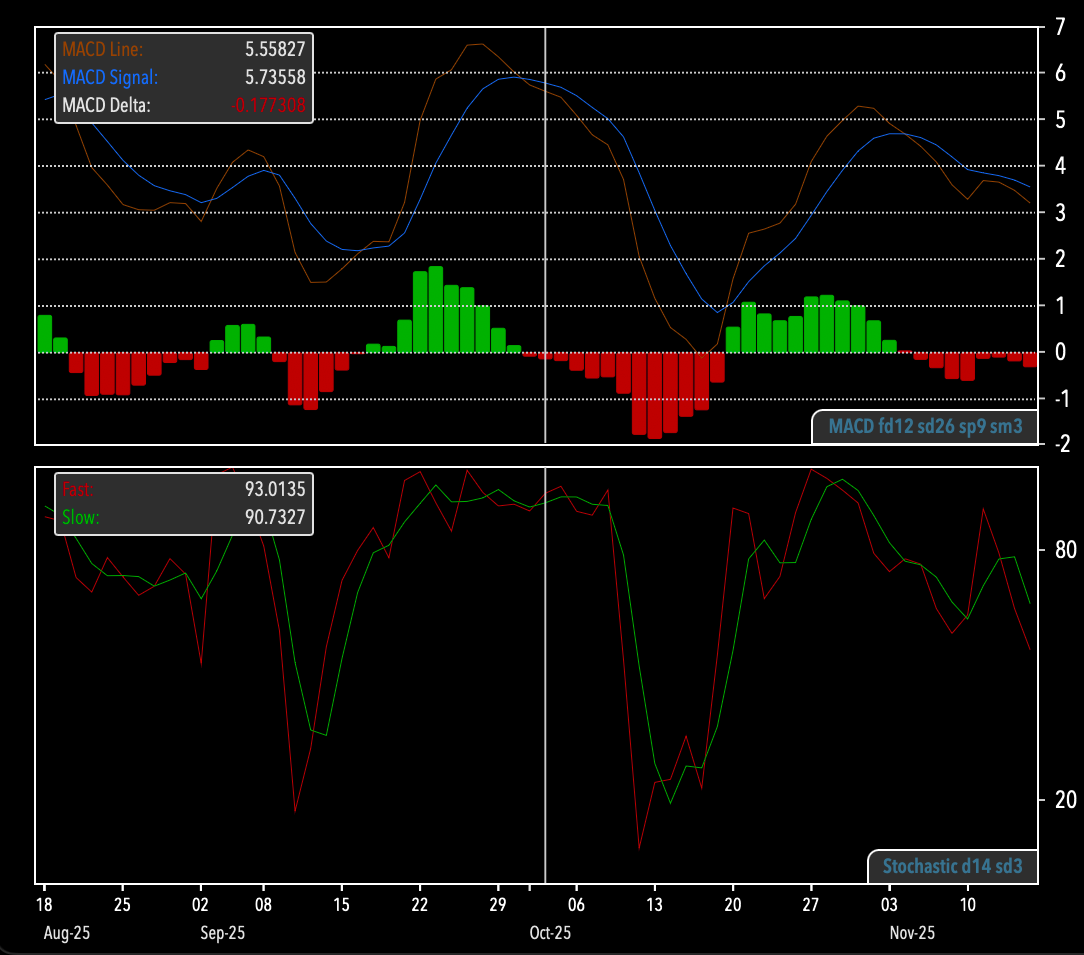
Task: Click the MACD fd12 sd26 sp9 sm3 label
Action: coord(925,428)
